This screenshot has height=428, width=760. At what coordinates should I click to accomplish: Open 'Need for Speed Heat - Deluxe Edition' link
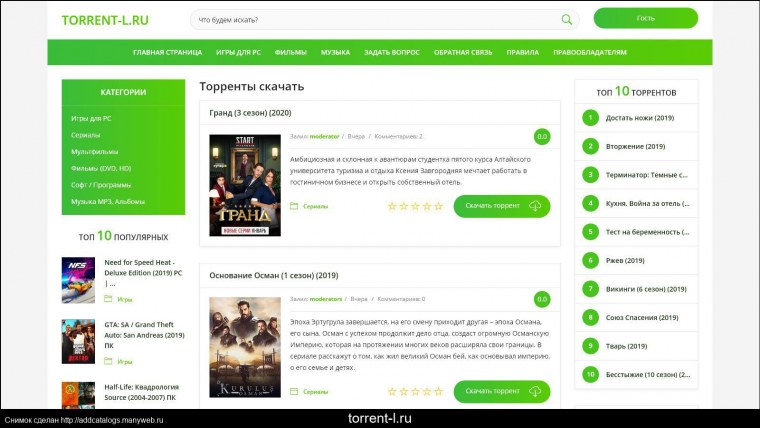pos(143,273)
